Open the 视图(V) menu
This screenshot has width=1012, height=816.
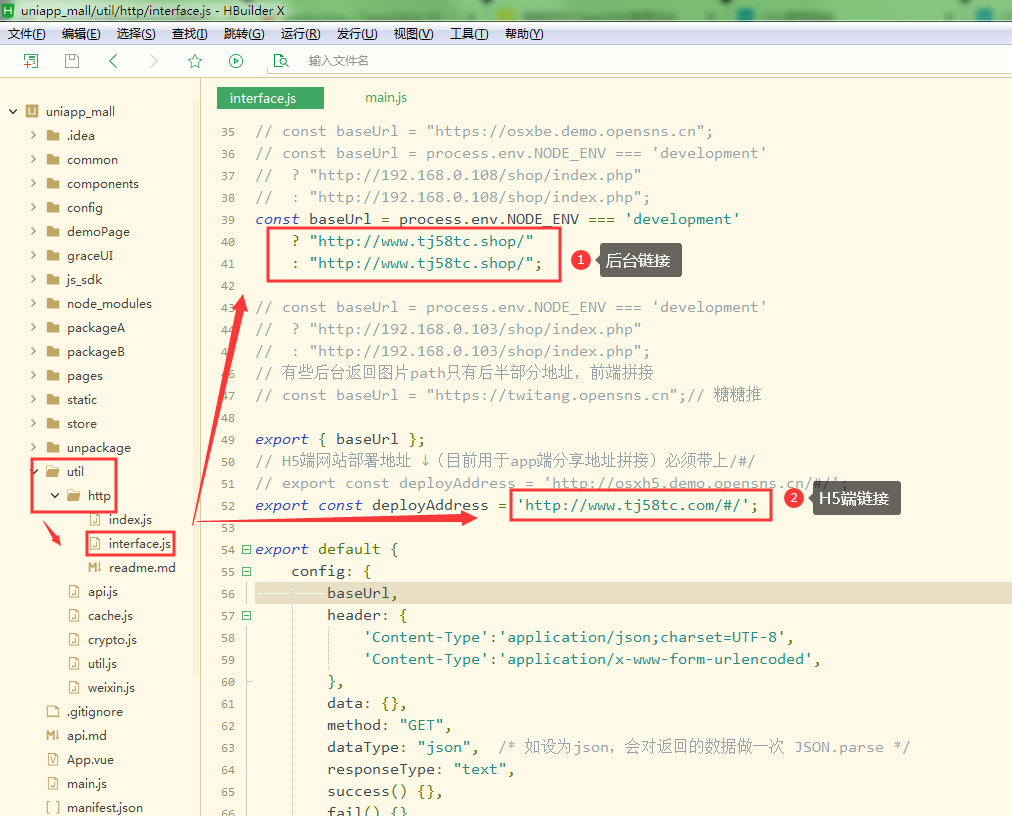pyautogui.click(x=413, y=34)
